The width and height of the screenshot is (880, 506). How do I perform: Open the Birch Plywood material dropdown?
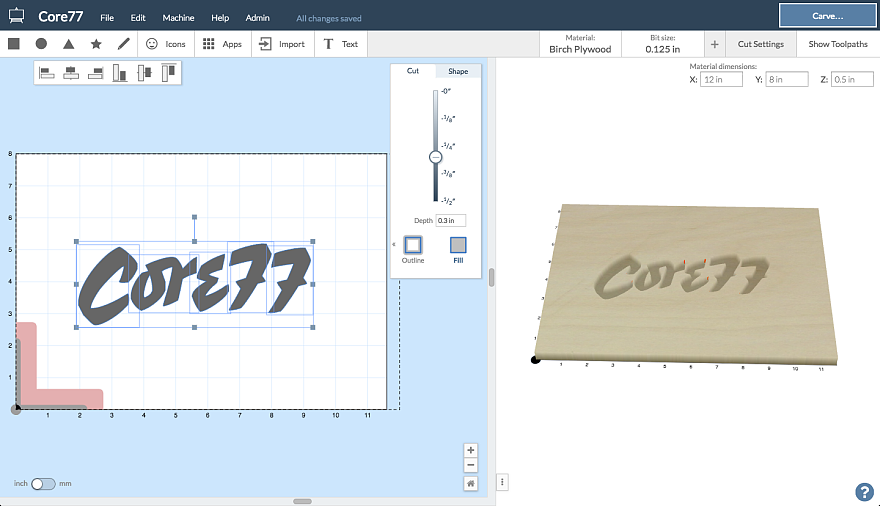point(580,44)
